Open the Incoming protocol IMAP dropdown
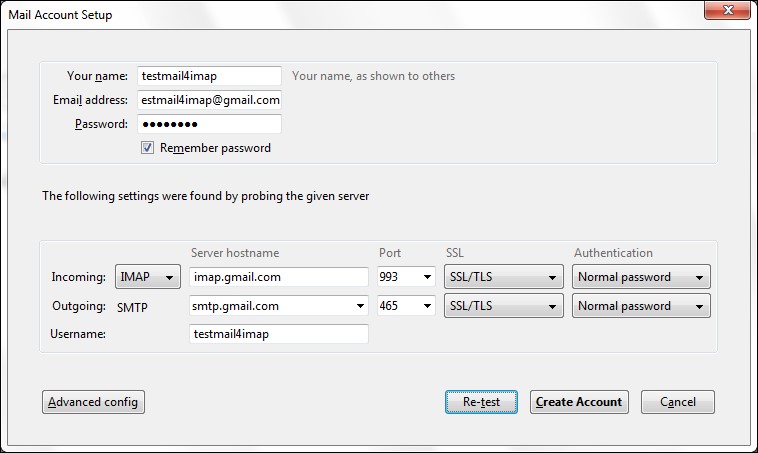The width and height of the screenshot is (758, 453). click(148, 277)
